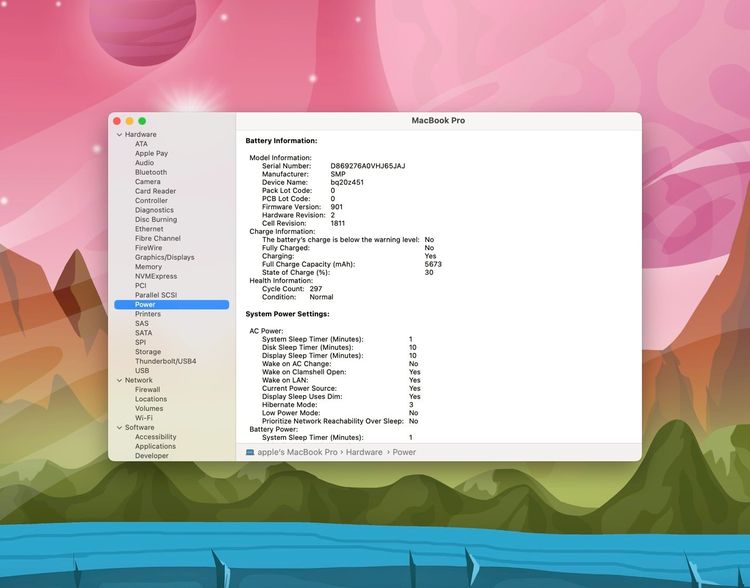Click the Battery Information heading

tap(281, 141)
